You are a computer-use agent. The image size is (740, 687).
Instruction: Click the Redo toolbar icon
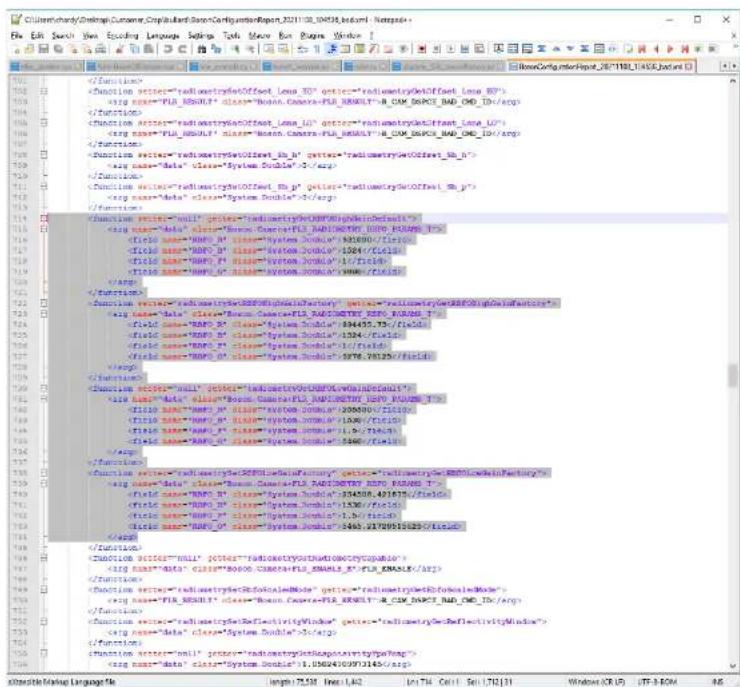click(182, 49)
